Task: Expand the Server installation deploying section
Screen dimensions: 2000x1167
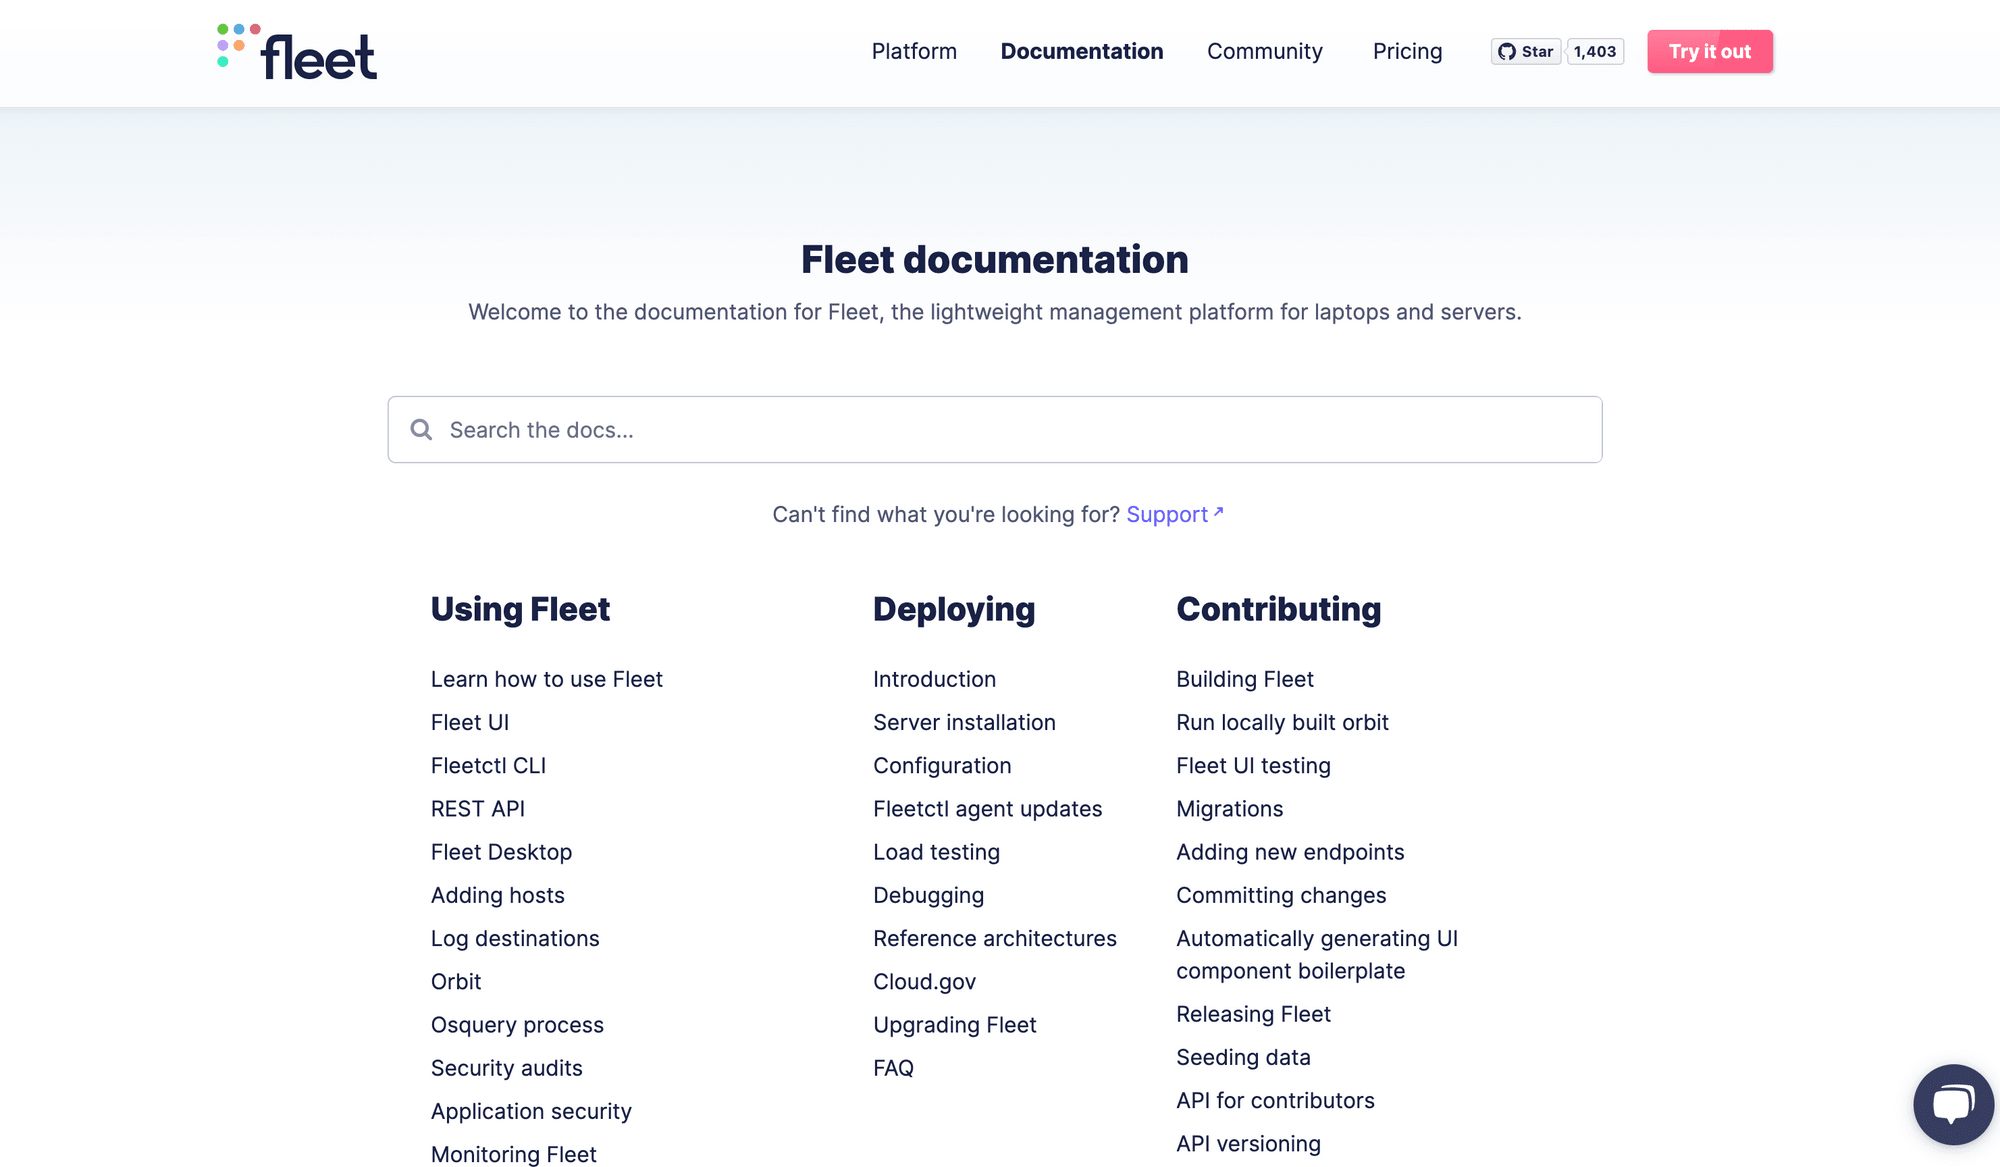Action: 964,722
